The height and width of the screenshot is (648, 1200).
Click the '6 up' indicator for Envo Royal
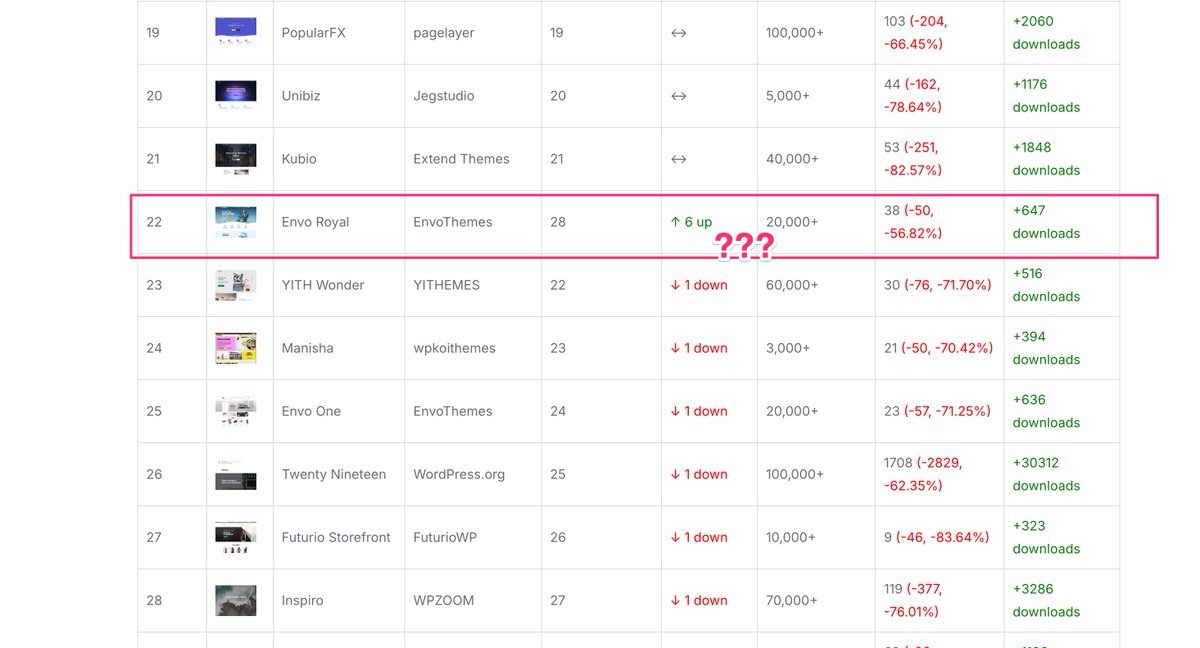coord(691,222)
